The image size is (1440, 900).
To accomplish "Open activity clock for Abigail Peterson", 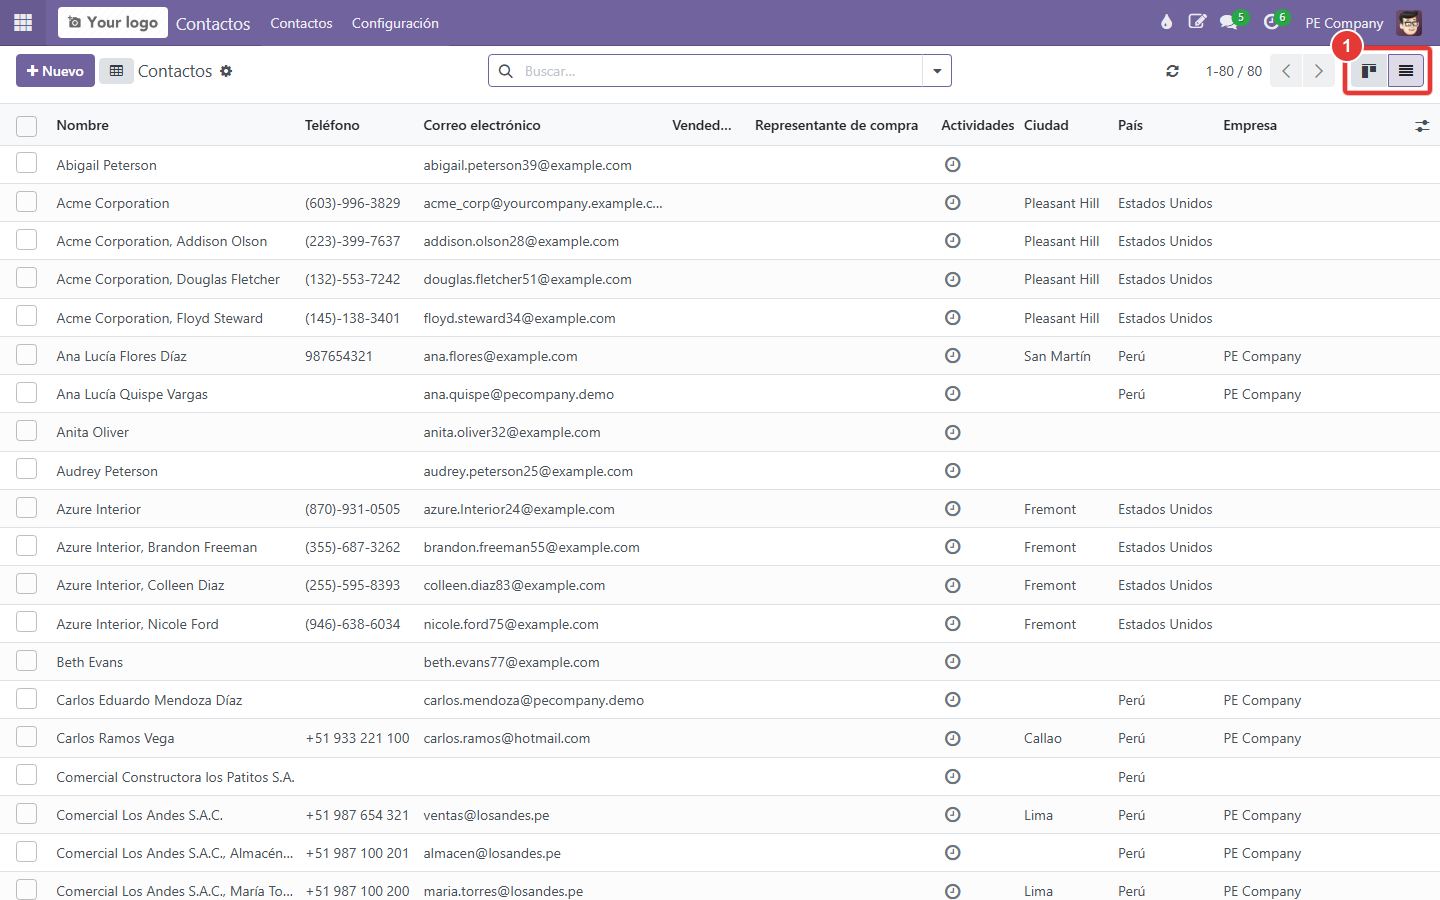I will tap(953, 165).
